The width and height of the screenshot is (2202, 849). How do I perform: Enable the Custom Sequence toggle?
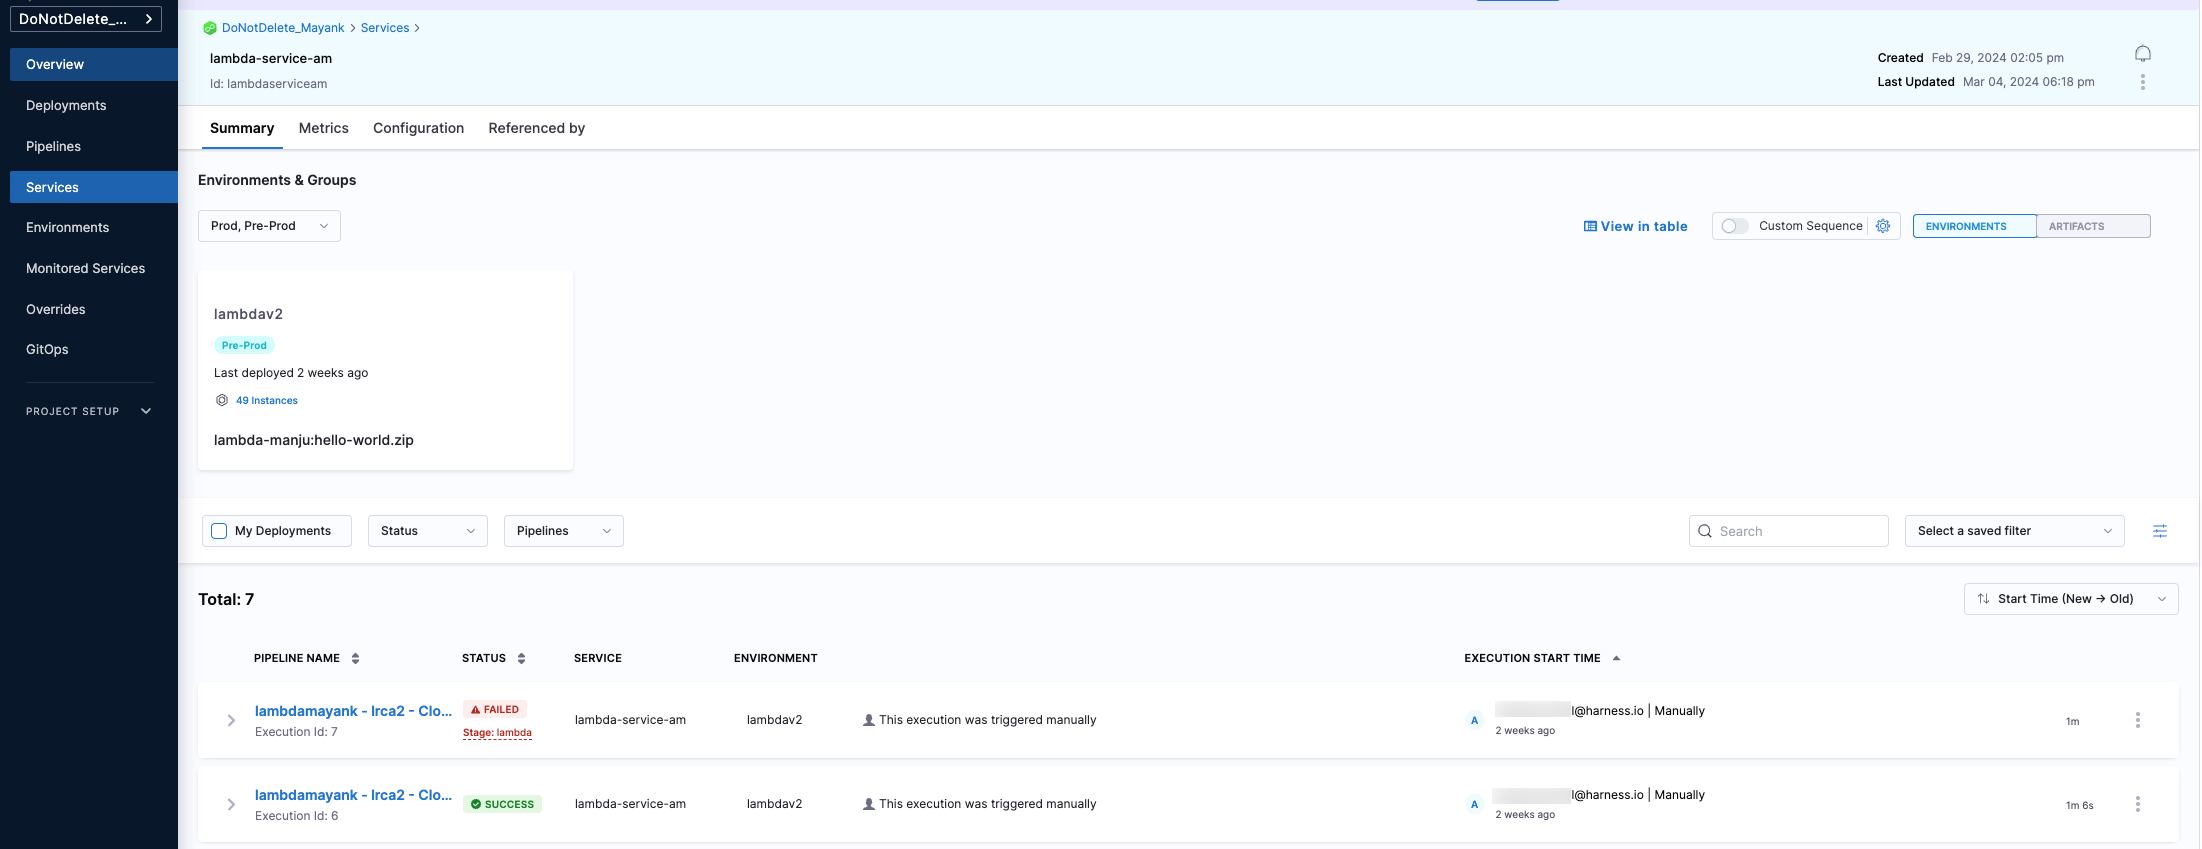pyautogui.click(x=1734, y=226)
